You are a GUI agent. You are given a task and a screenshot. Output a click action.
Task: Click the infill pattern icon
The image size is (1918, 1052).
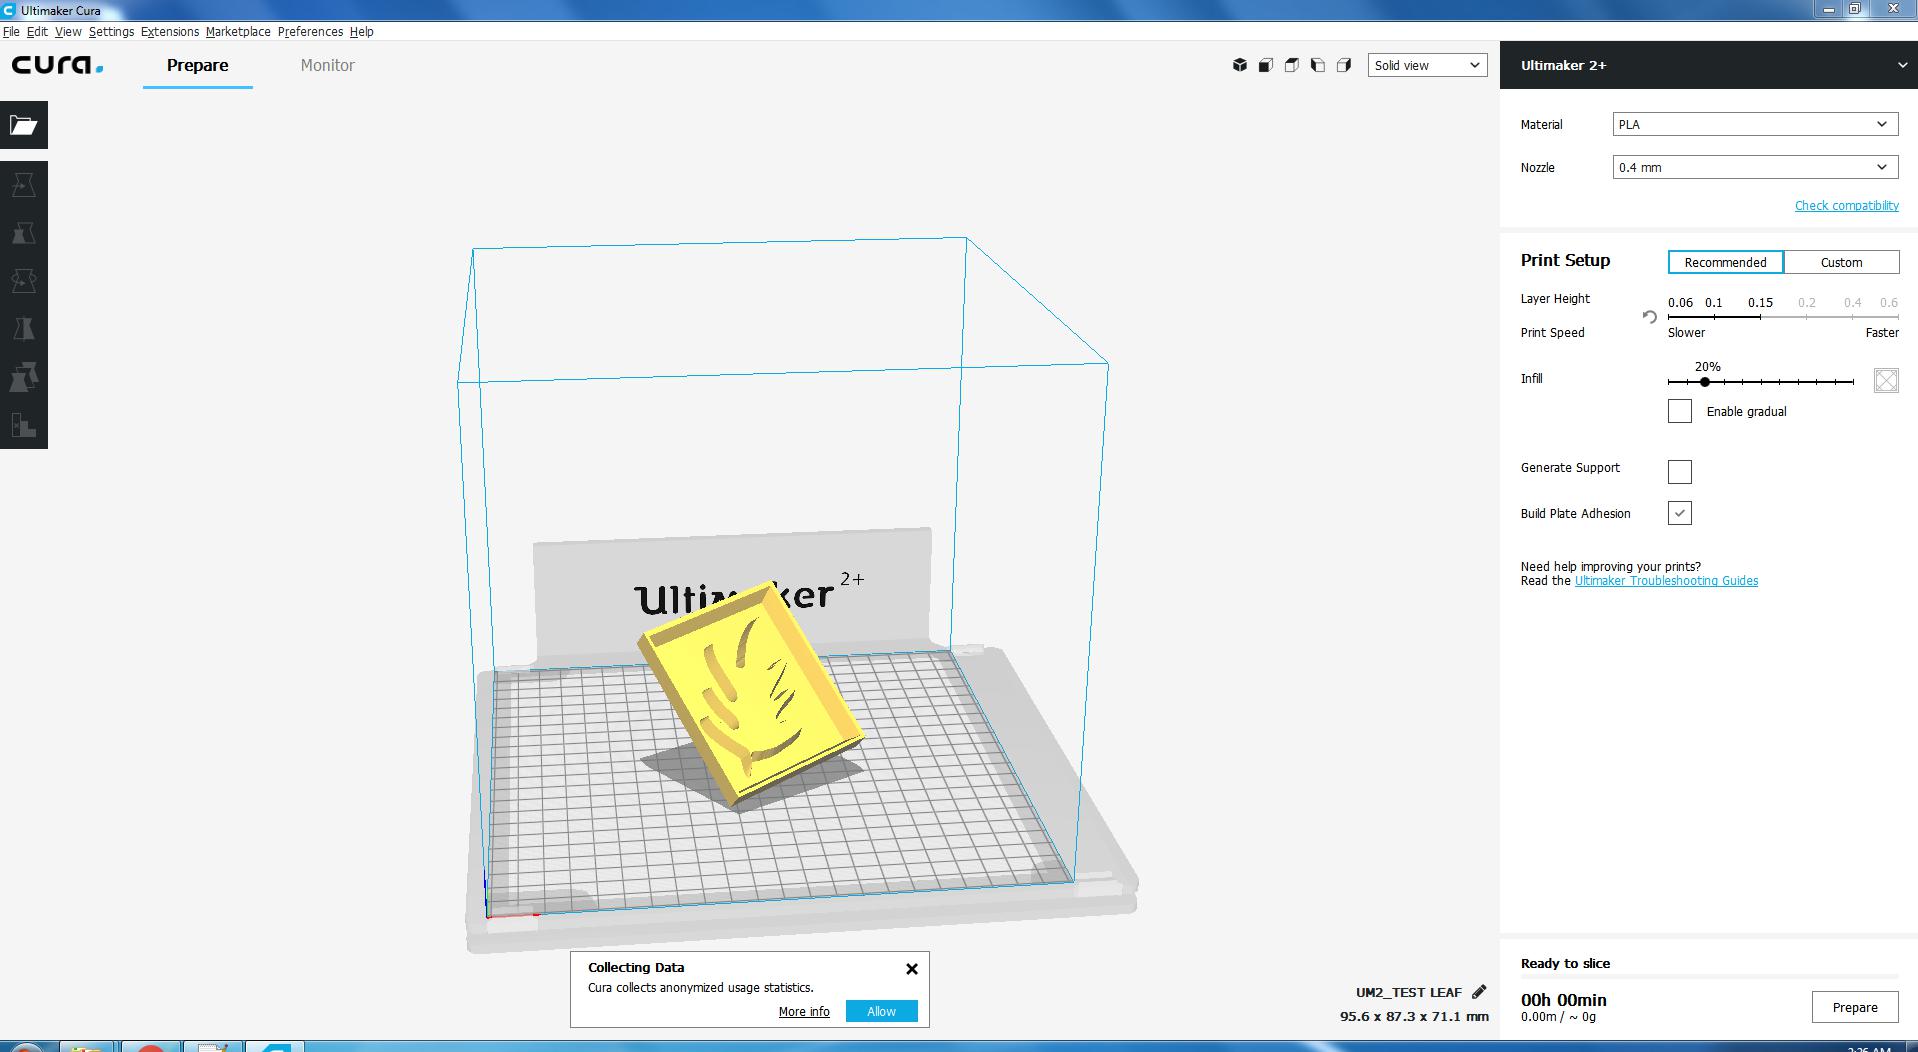tap(1886, 380)
